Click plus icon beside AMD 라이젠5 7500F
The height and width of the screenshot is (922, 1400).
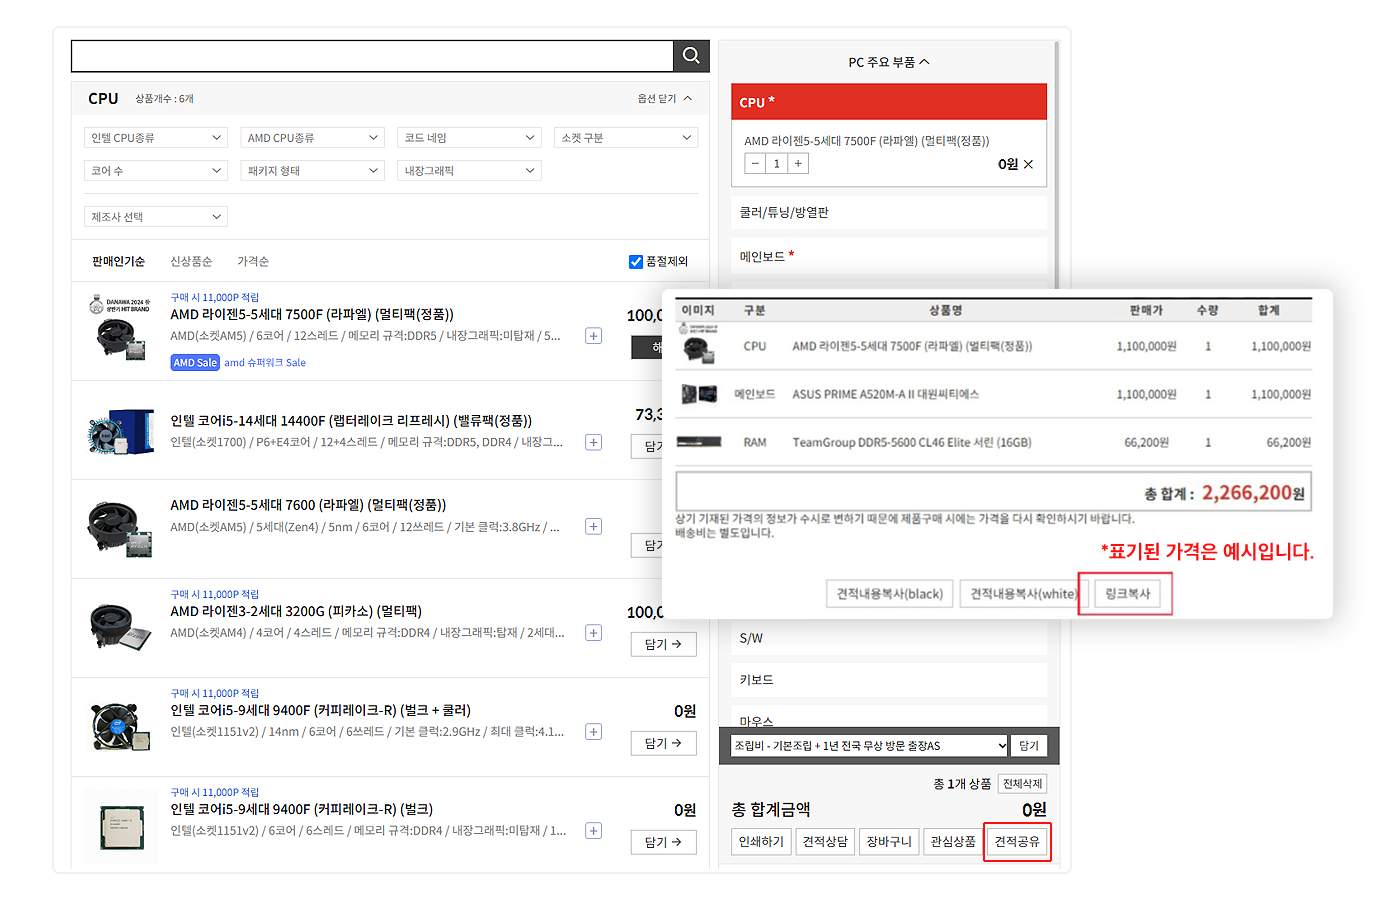coord(594,336)
